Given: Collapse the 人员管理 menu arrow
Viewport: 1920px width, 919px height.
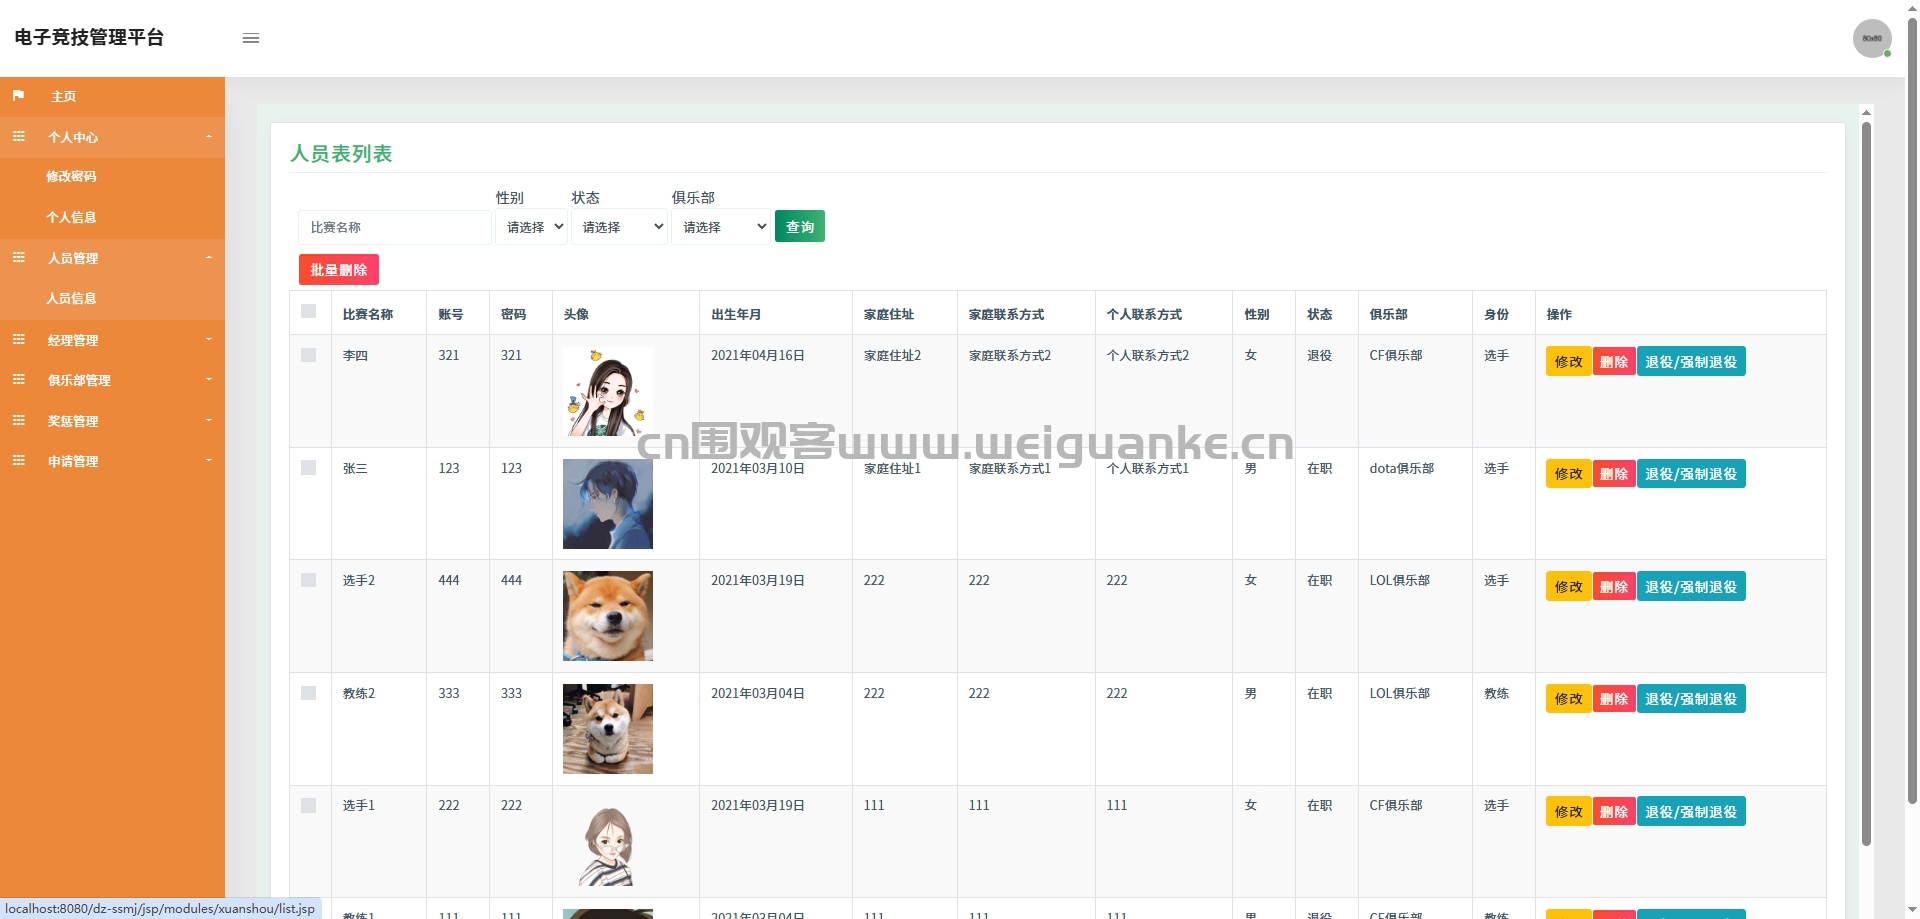Looking at the screenshot, I should click(x=209, y=257).
